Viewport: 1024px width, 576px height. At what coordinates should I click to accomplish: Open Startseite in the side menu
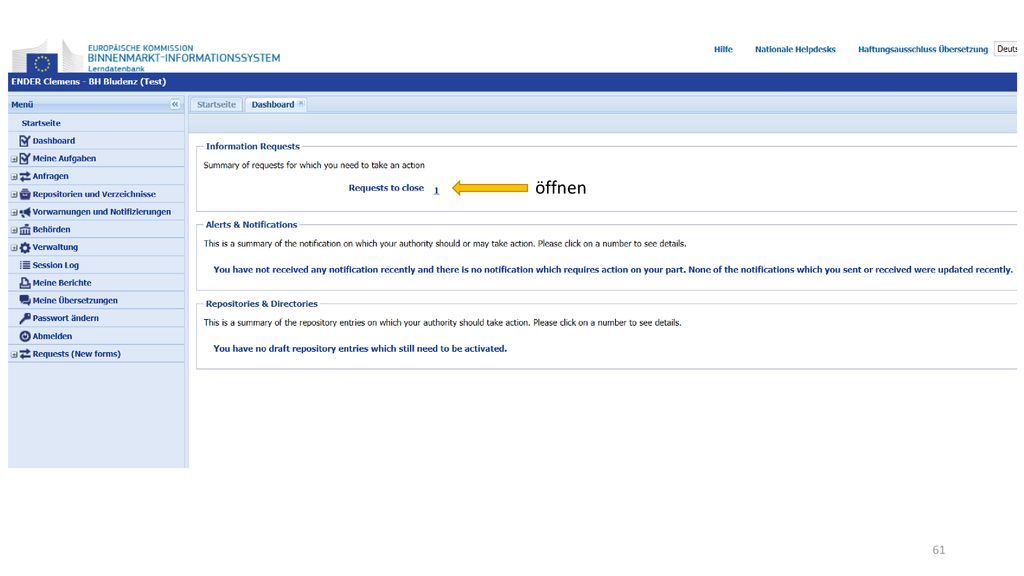point(41,123)
